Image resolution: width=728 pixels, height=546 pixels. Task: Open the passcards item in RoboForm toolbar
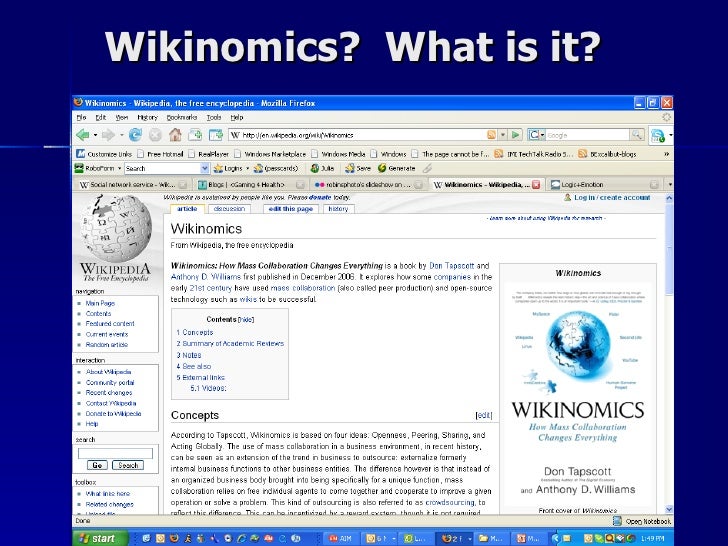(x=276, y=168)
